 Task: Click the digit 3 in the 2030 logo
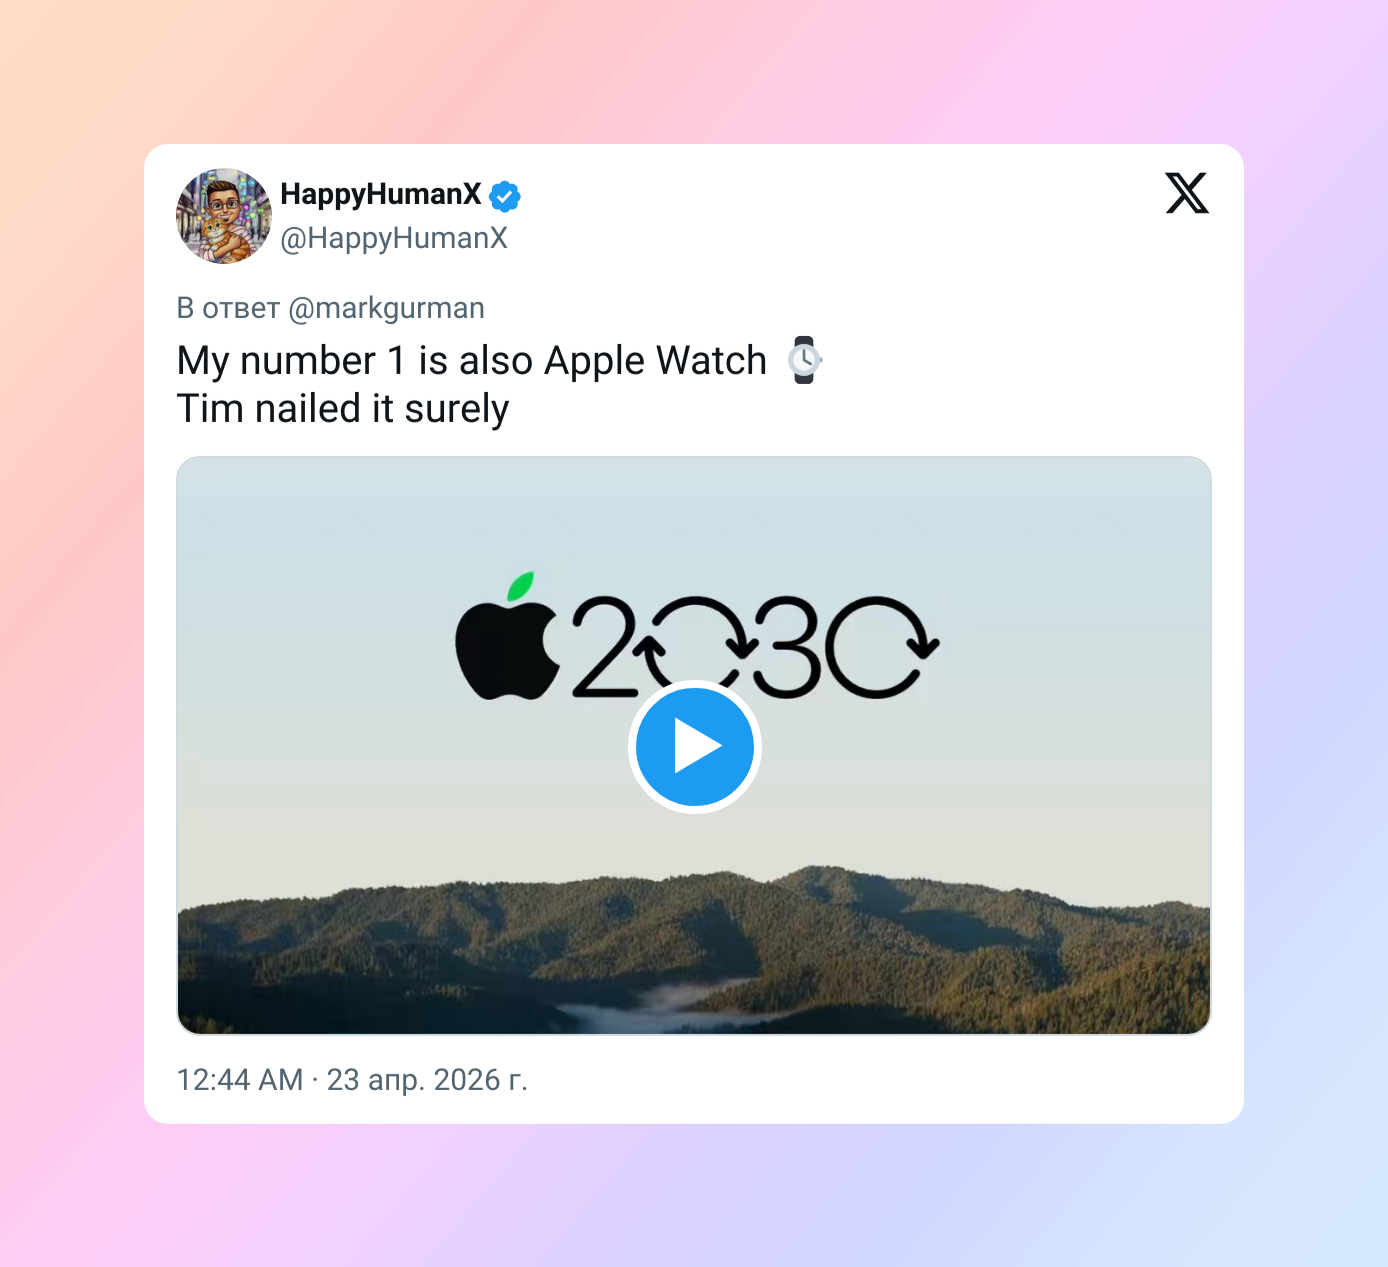coord(787,647)
